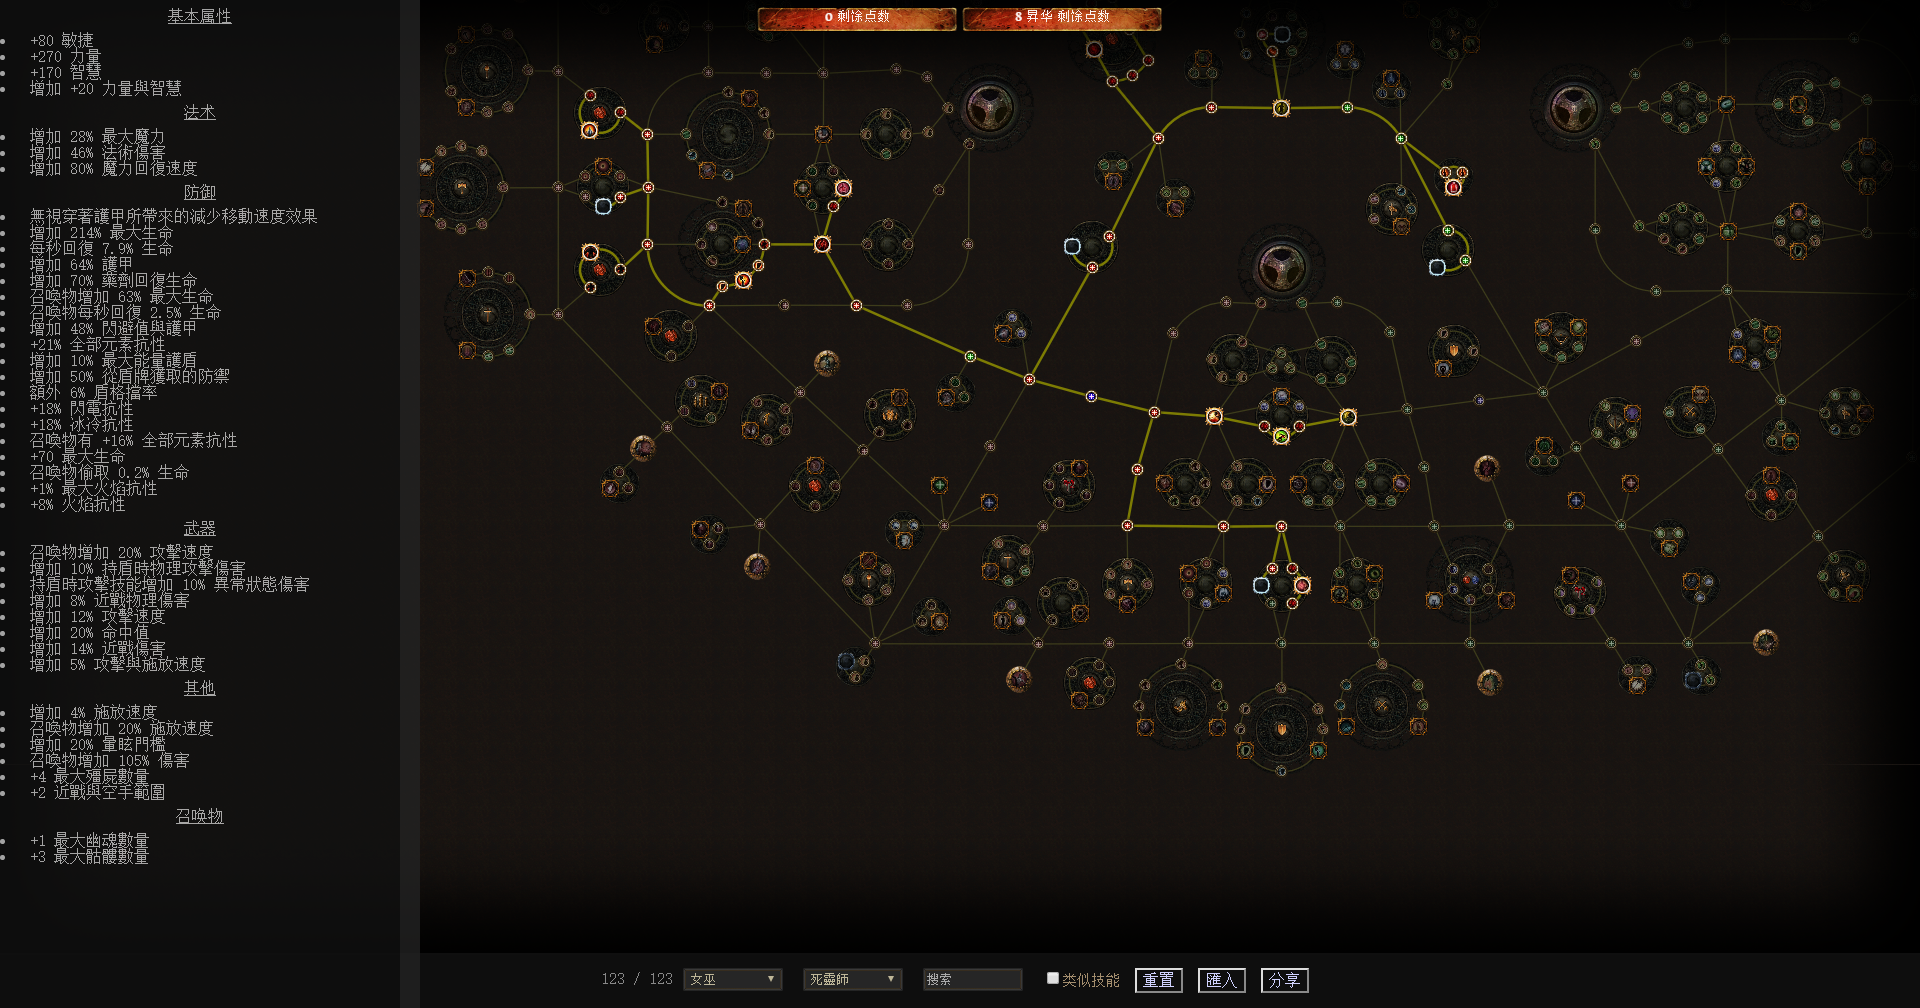Select the blue-glow empty socket in lower-center cluster
This screenshot has height=1008, width=1920.
coord(1261,585)
